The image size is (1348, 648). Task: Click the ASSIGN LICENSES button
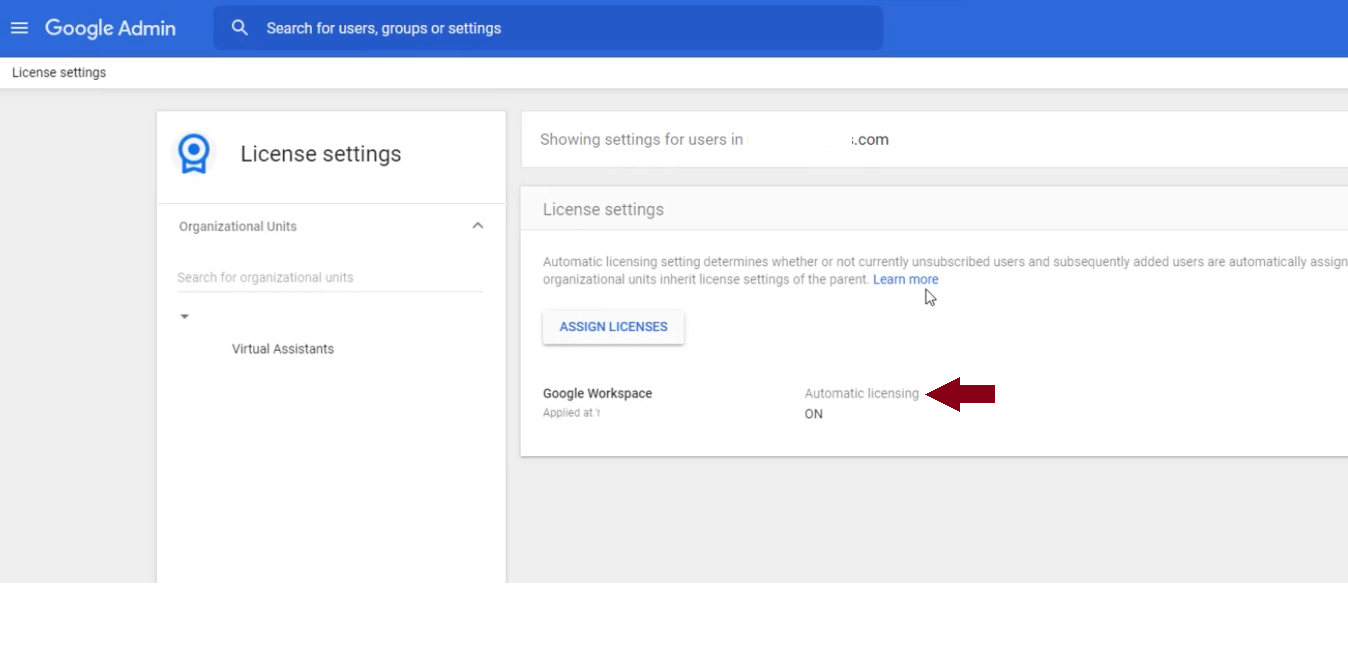[x=613, y=327]
